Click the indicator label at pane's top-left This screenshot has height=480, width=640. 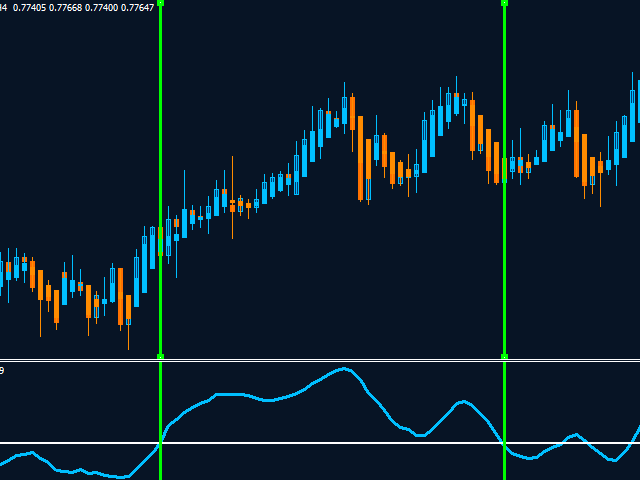point(2,371)
